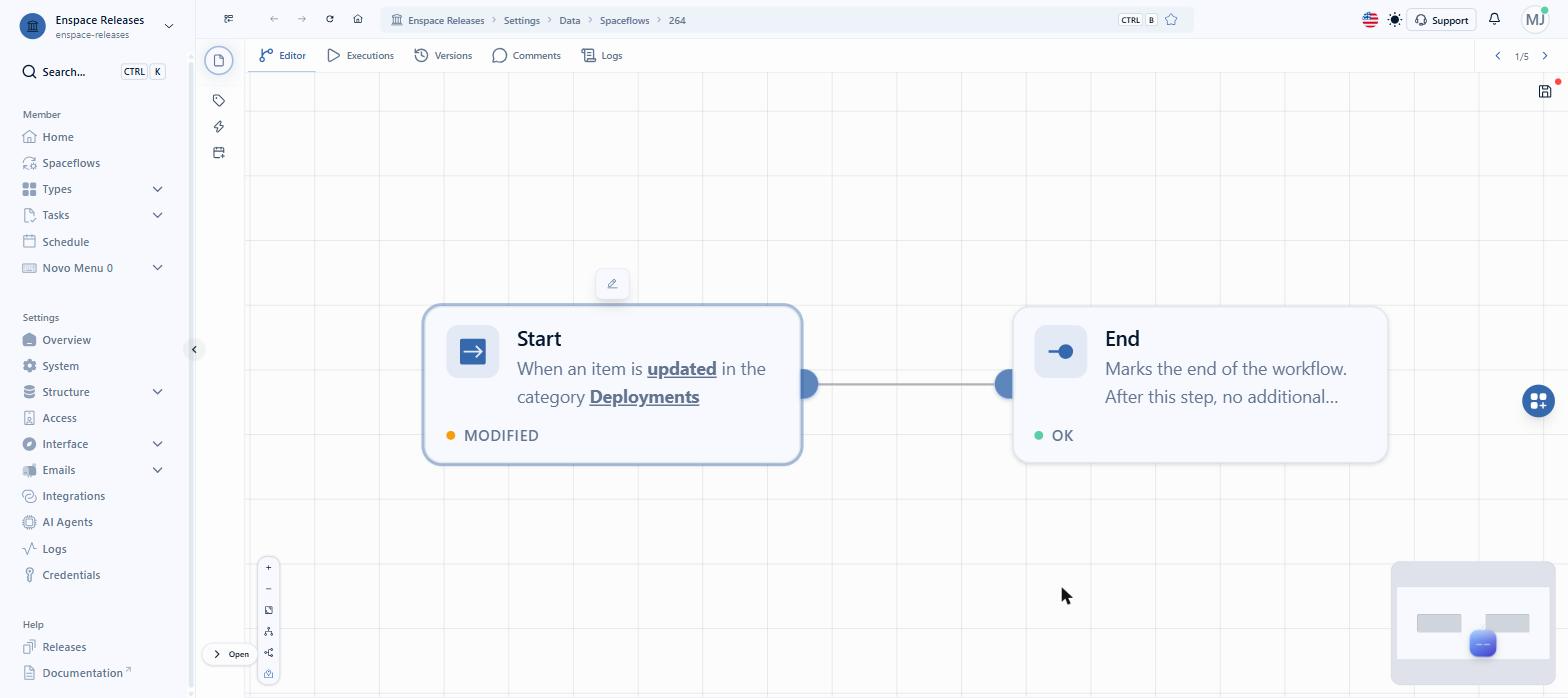
Task: Click the minimap thumbnail
Action: [1473, 623]
